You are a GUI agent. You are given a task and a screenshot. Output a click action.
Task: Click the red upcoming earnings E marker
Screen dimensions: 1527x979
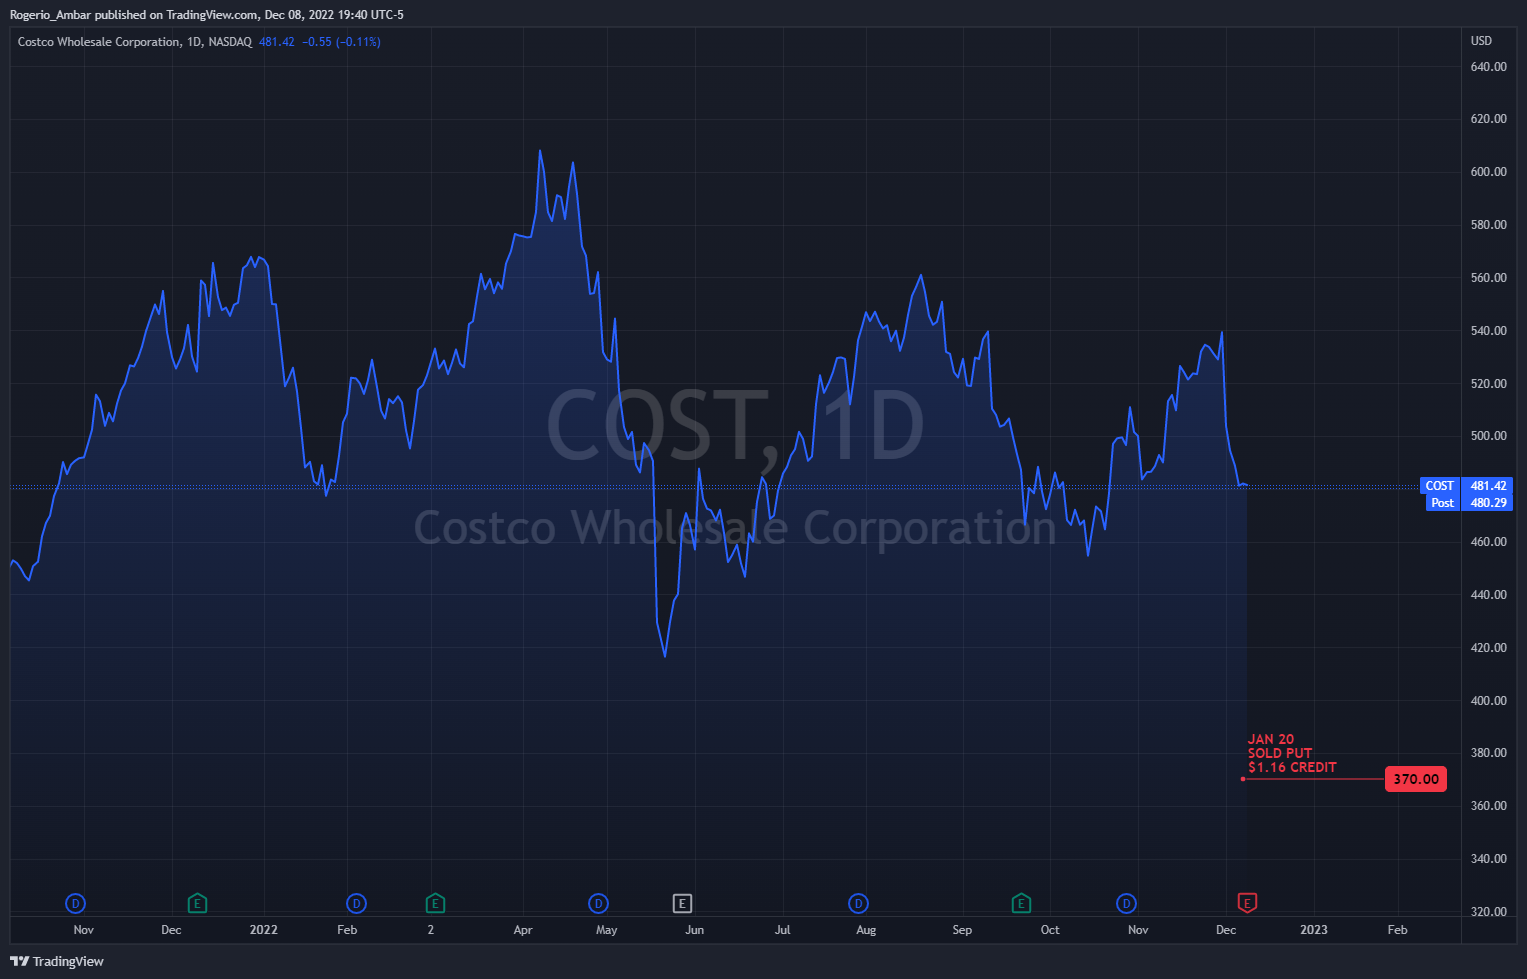(1247, 903)
